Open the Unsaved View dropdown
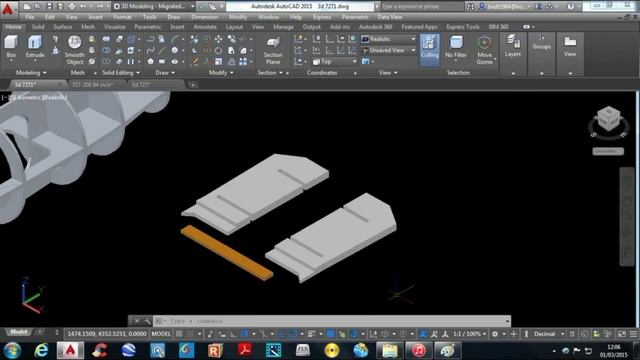The image size is (640, 360). pyautogui.click(x=389, y=50)
